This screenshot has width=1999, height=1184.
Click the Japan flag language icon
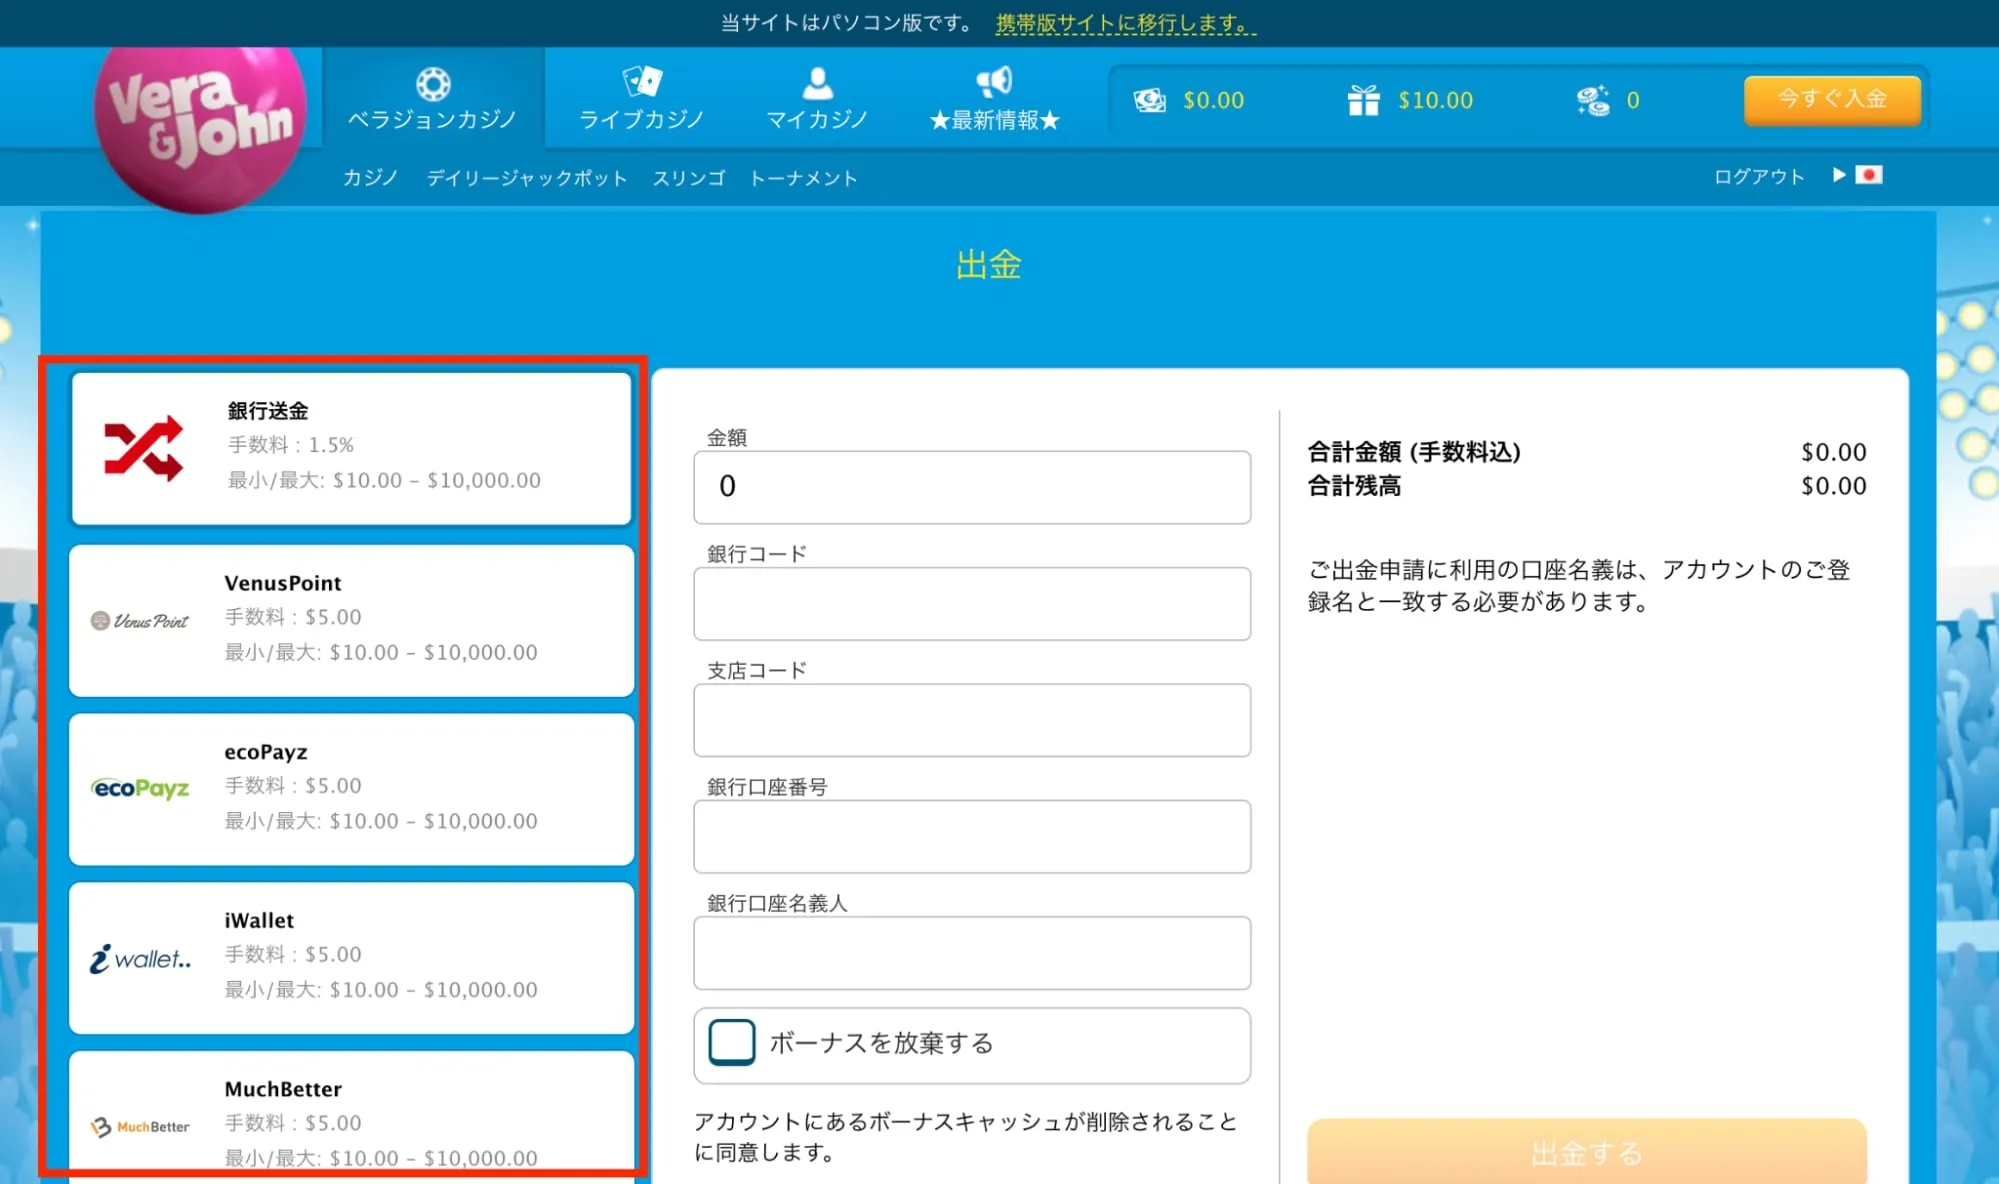coord(1869,175)
